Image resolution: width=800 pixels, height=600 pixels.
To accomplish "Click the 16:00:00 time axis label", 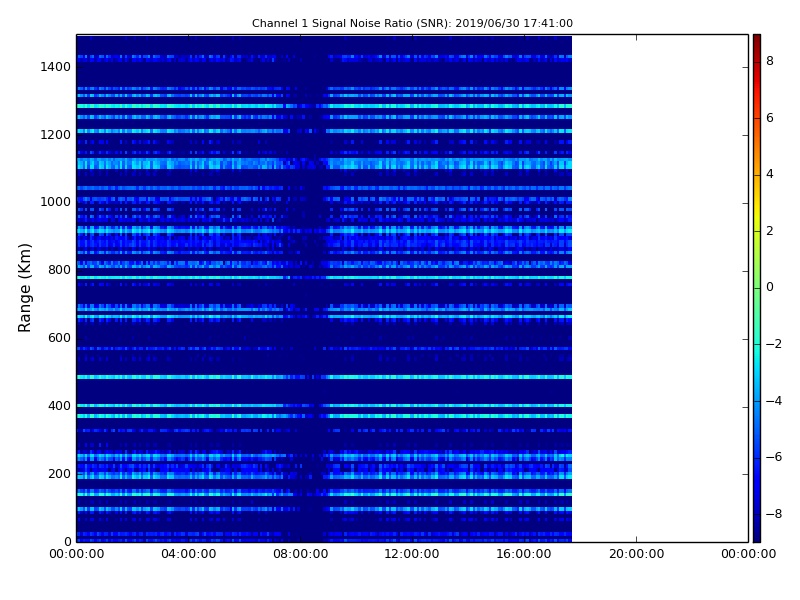I will click(x=524, y=554).
